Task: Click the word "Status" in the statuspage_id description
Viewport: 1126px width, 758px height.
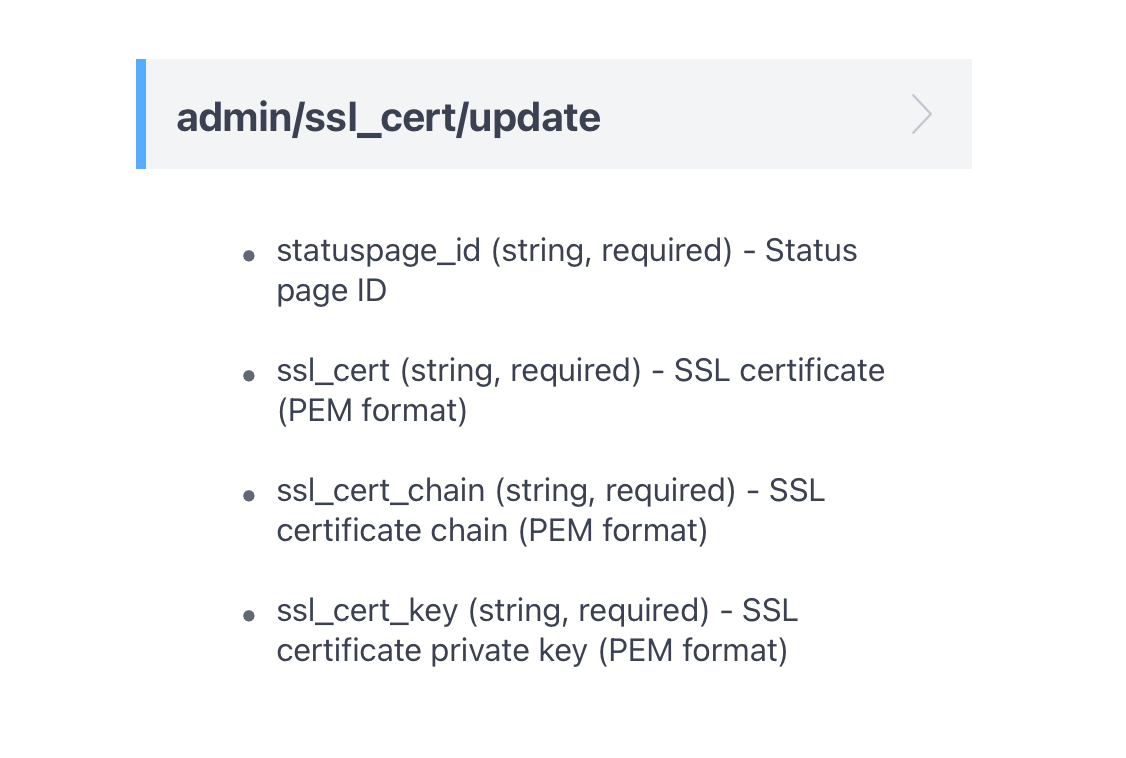Action: point(811,250)
